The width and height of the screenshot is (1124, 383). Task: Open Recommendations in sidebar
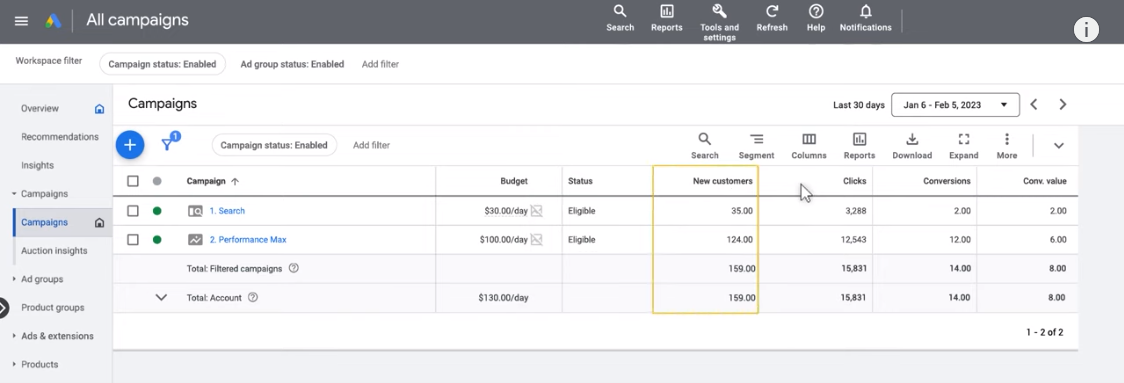click(x=60, y=137)
